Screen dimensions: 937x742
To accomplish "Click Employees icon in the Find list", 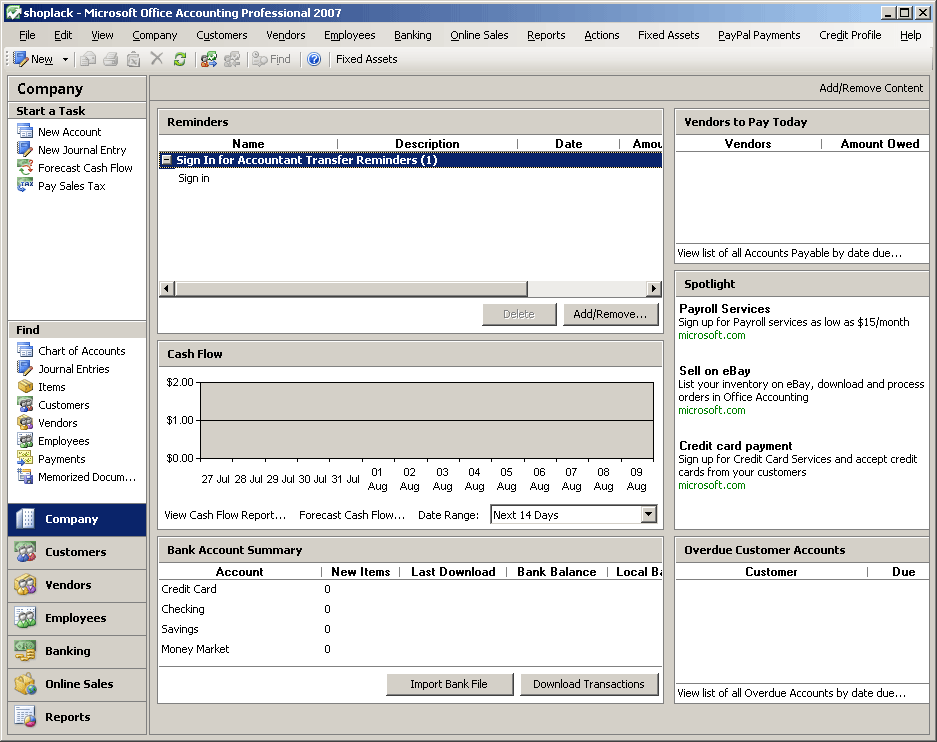I will point(25,440).
